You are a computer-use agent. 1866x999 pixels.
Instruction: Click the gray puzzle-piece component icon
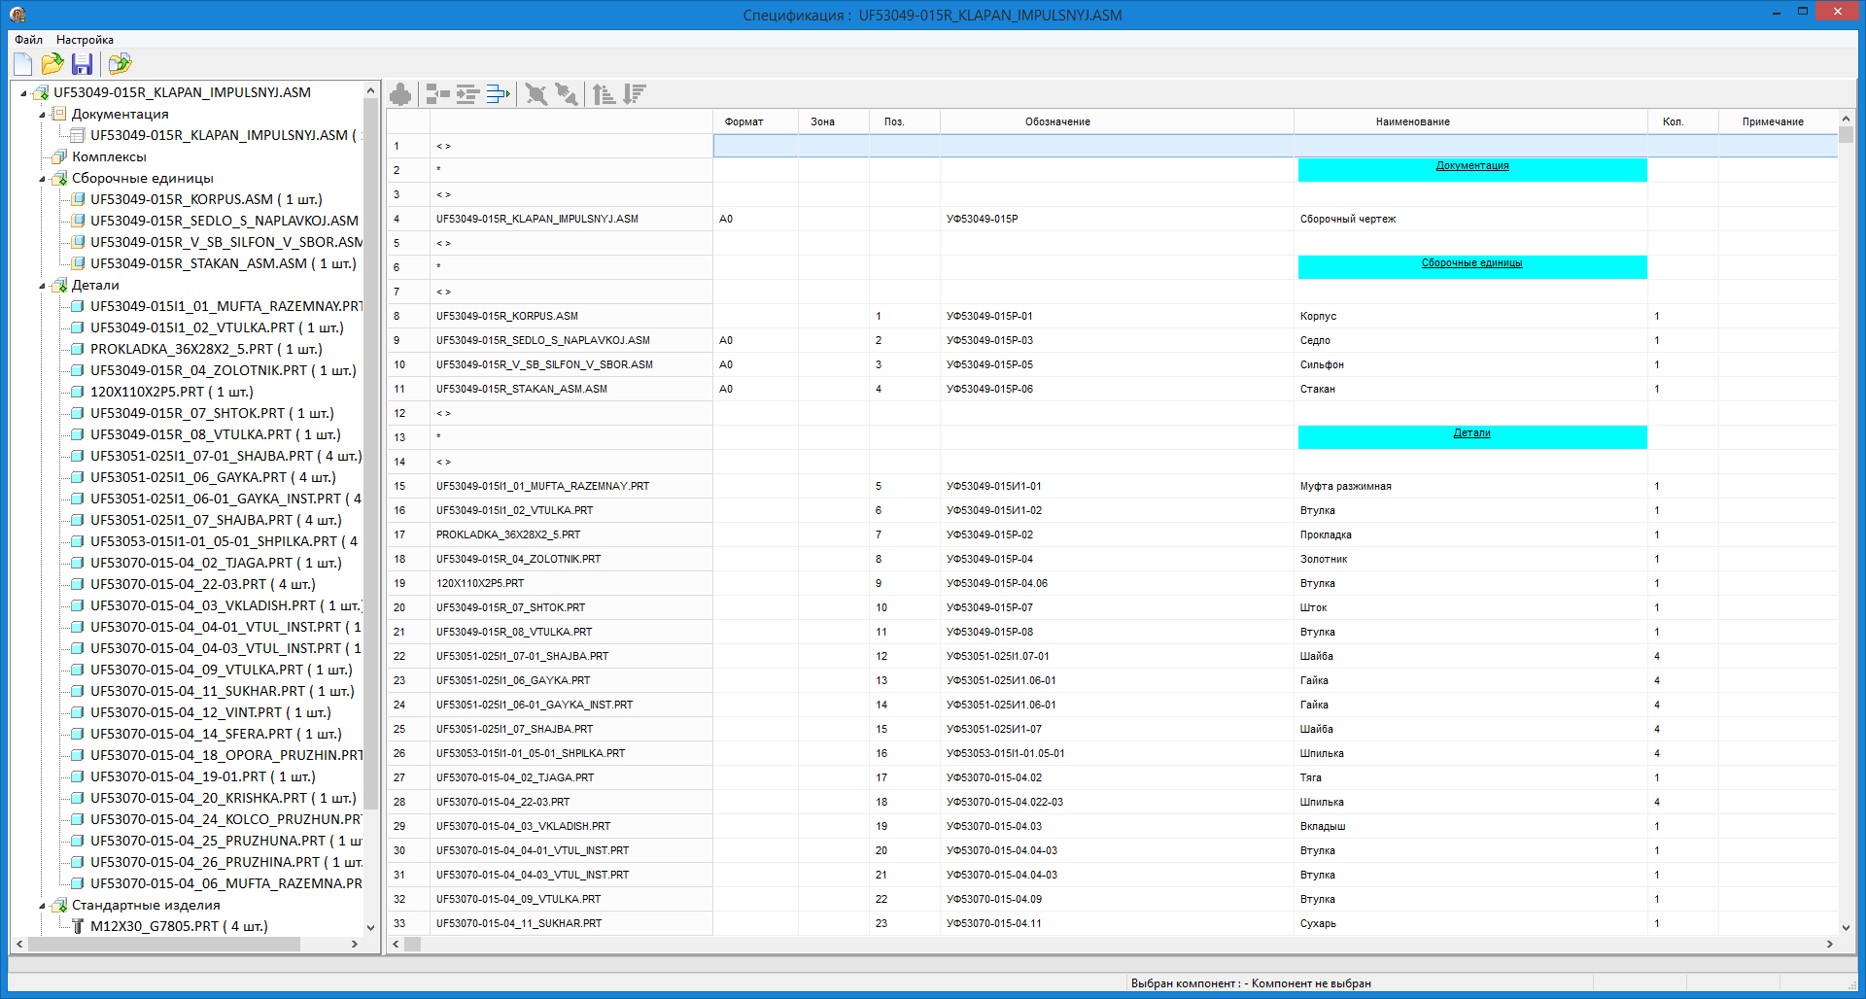pyautogui.click(x=401, y=94)
